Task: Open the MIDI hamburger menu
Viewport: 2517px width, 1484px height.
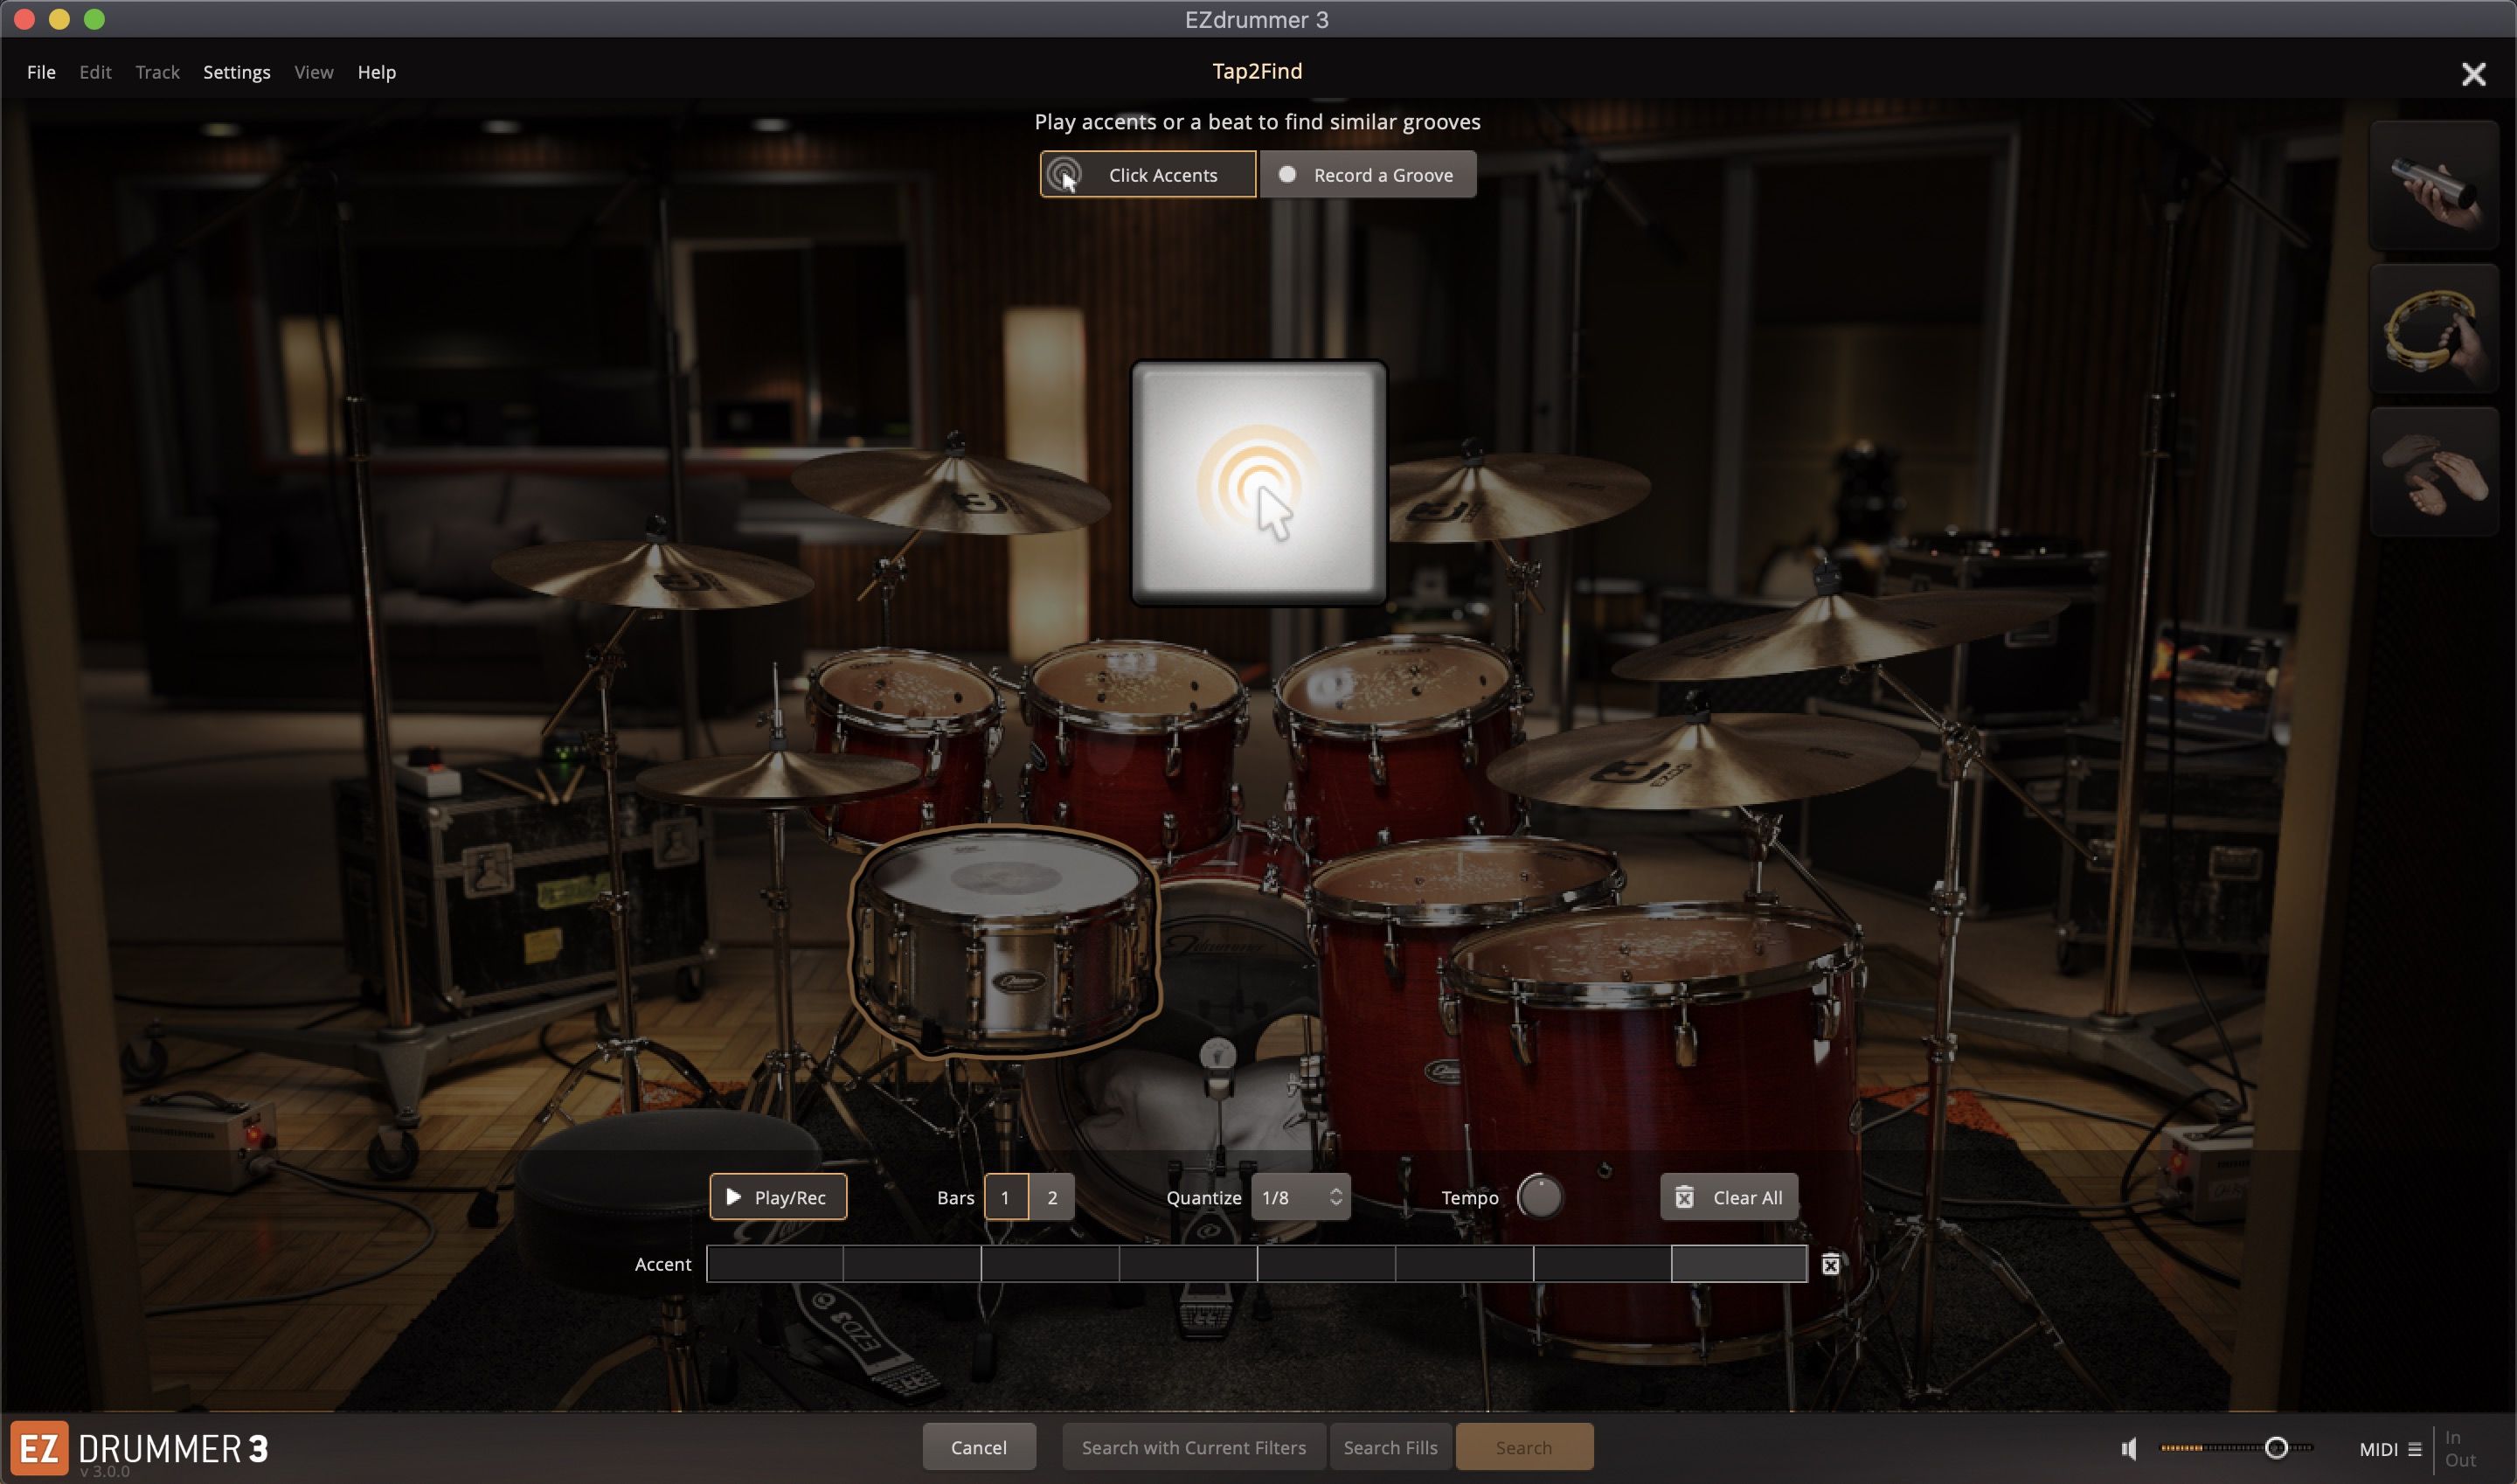Action: click(2415, 1449)
